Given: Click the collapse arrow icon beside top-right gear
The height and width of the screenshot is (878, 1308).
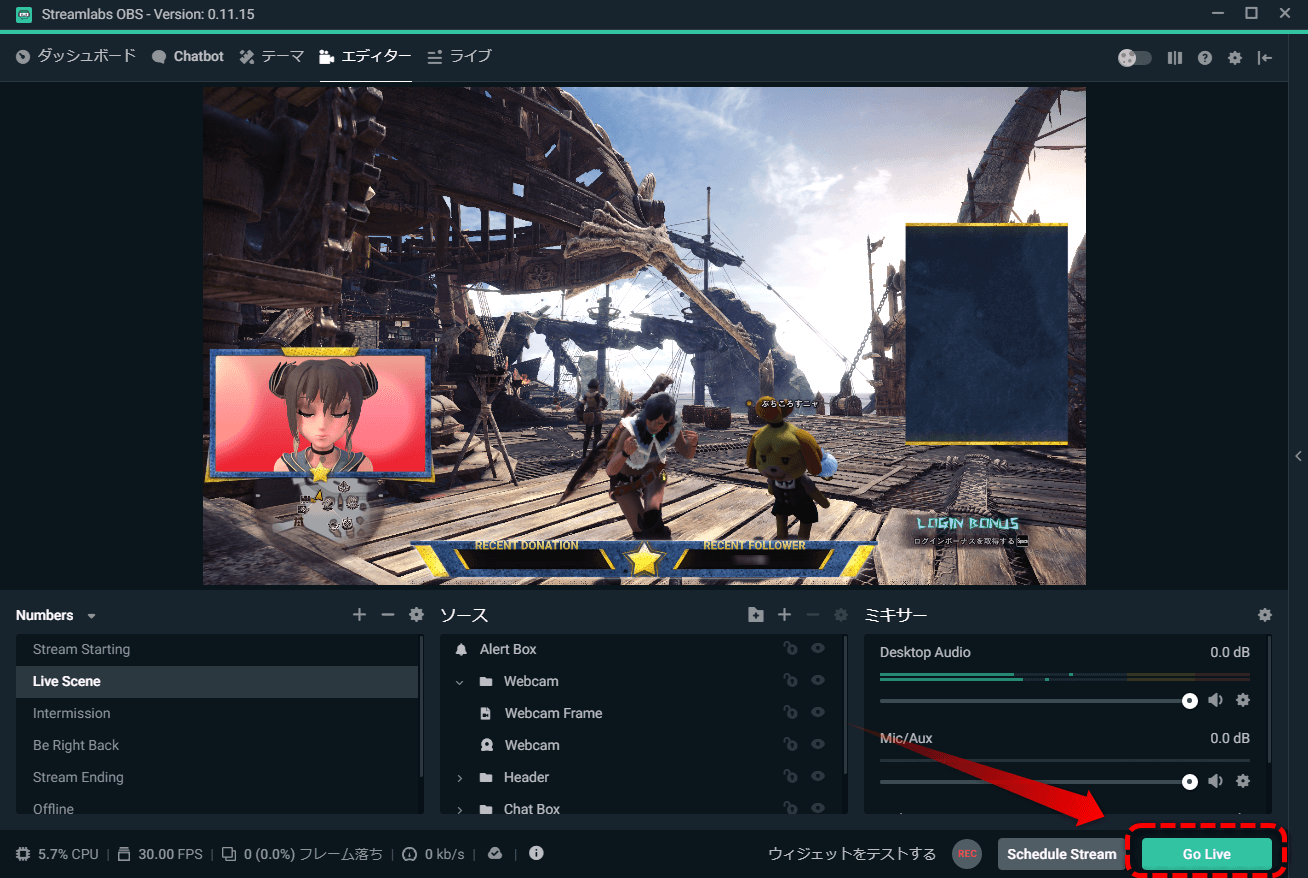Looking at the screenshot, I should click(x=1265, y=58).
